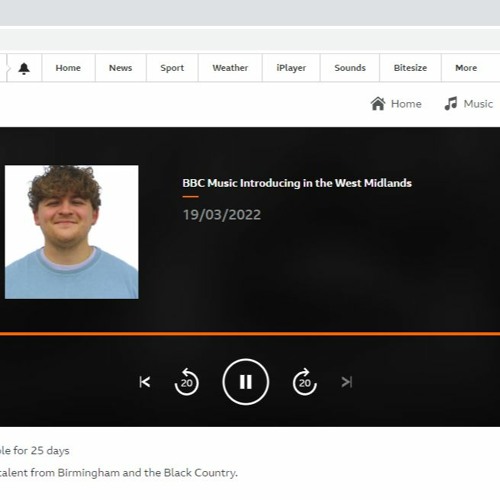The image size is (500, 500).
Task: Open the Sounds Home link text
Action: (x=406, y=104)
